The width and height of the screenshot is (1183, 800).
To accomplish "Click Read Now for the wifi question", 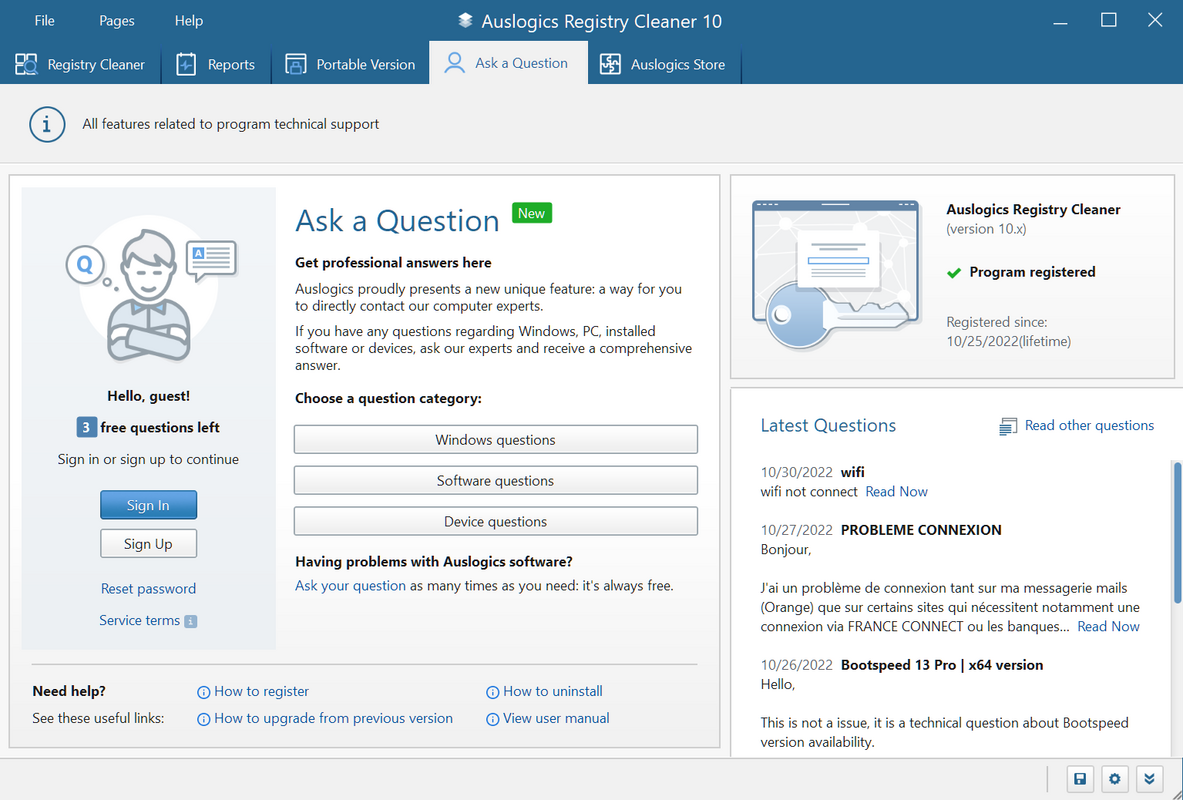I will [x=896, y=492].
